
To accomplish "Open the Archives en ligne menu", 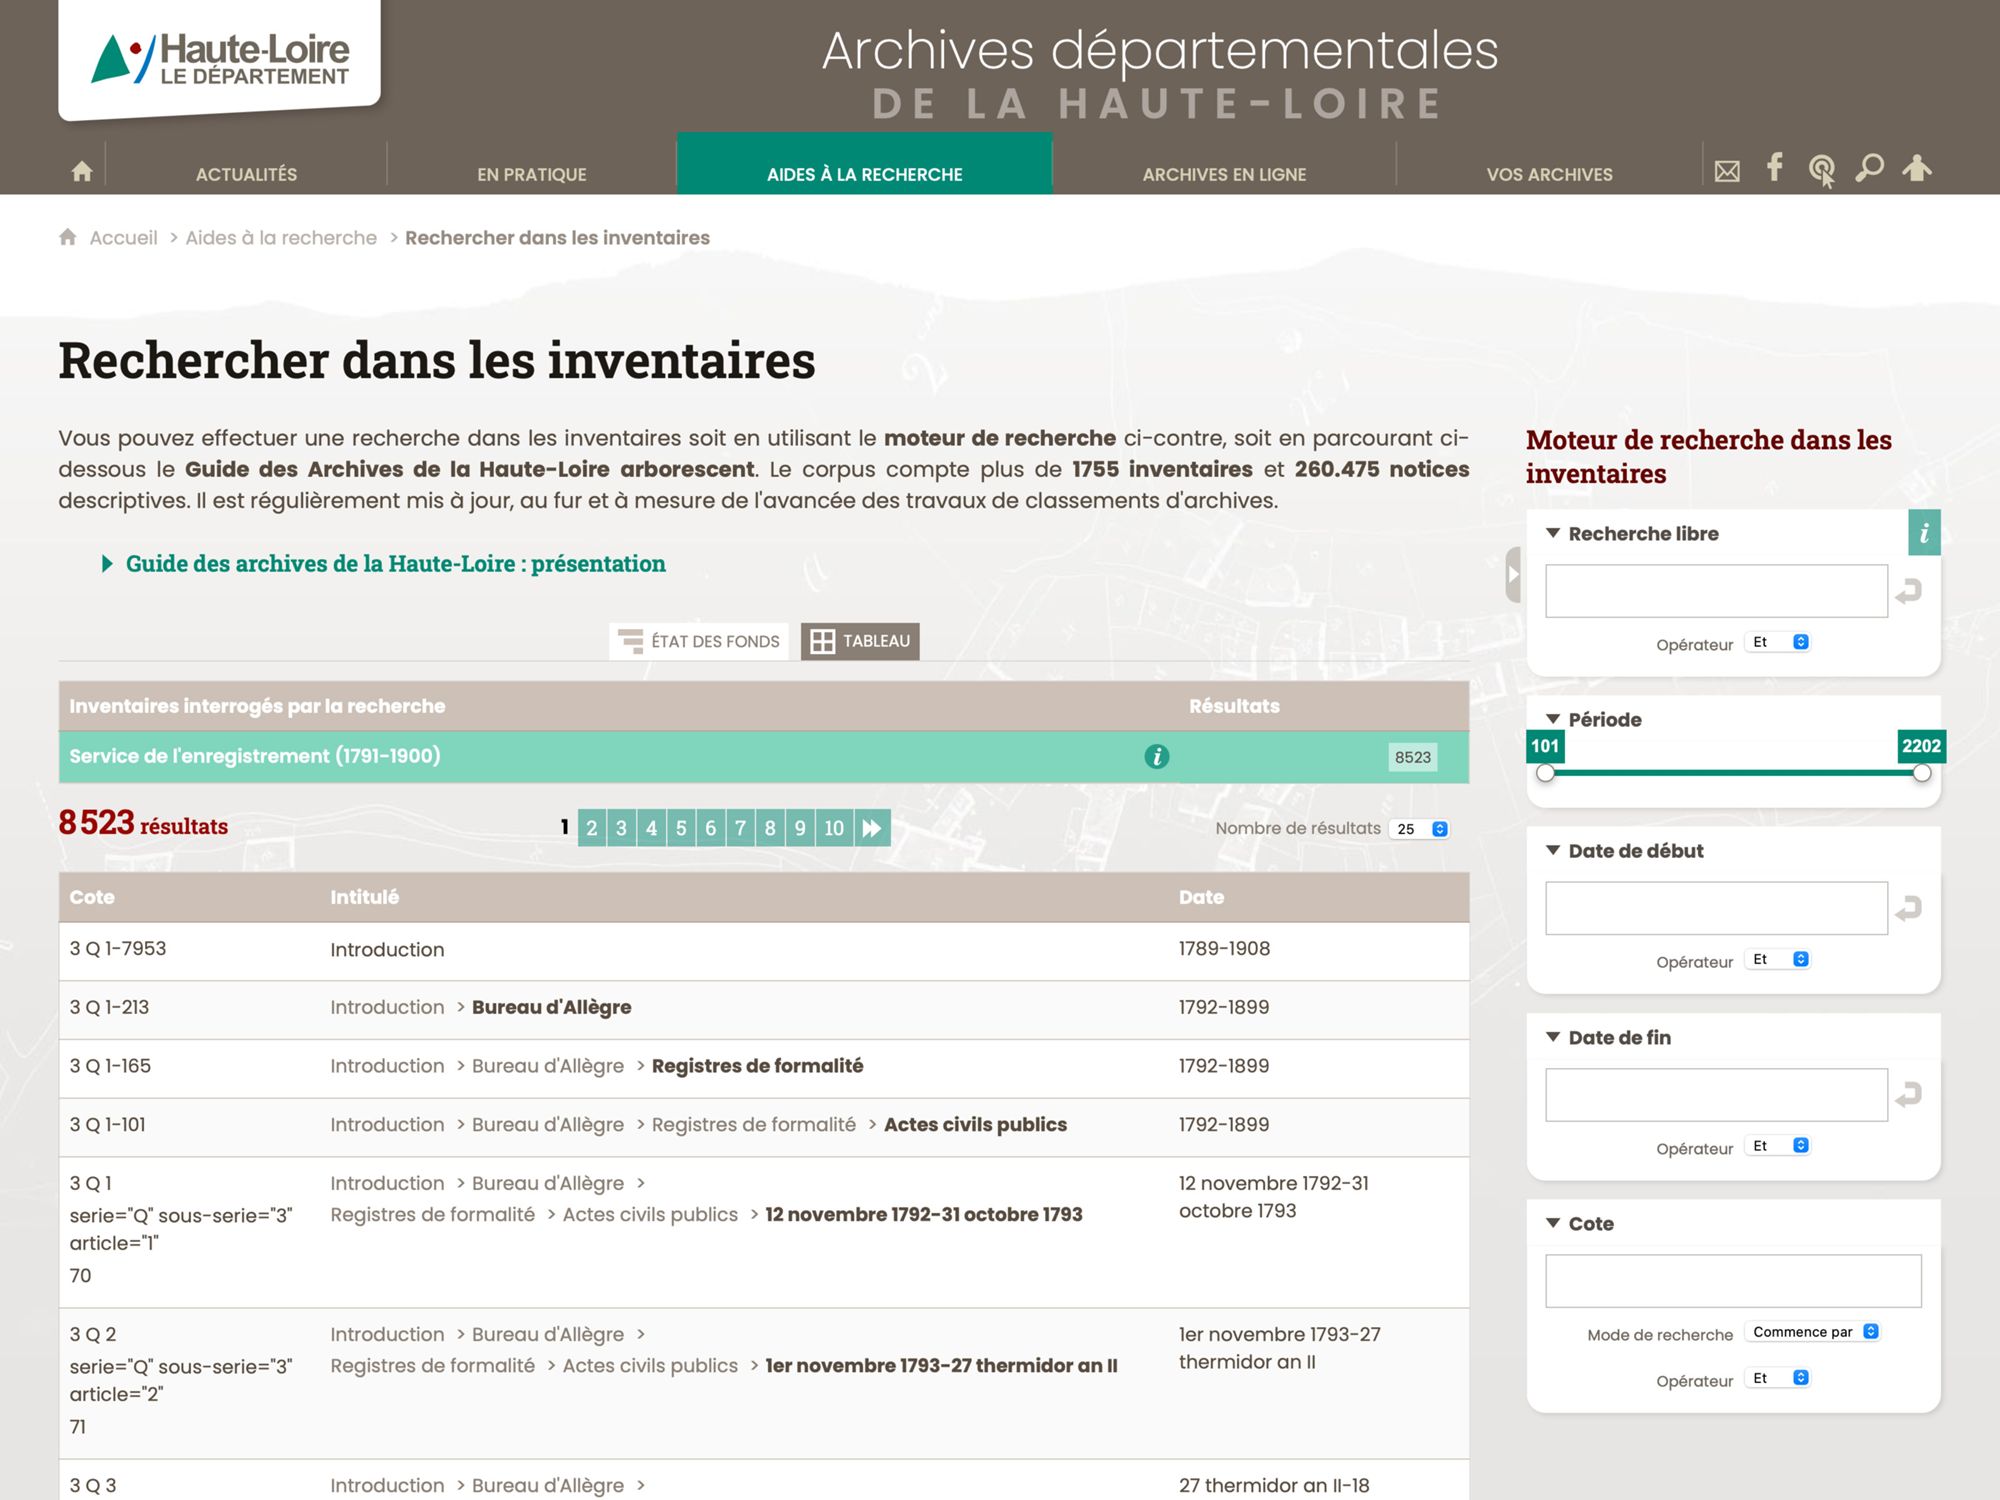I will coord(1224,174).
